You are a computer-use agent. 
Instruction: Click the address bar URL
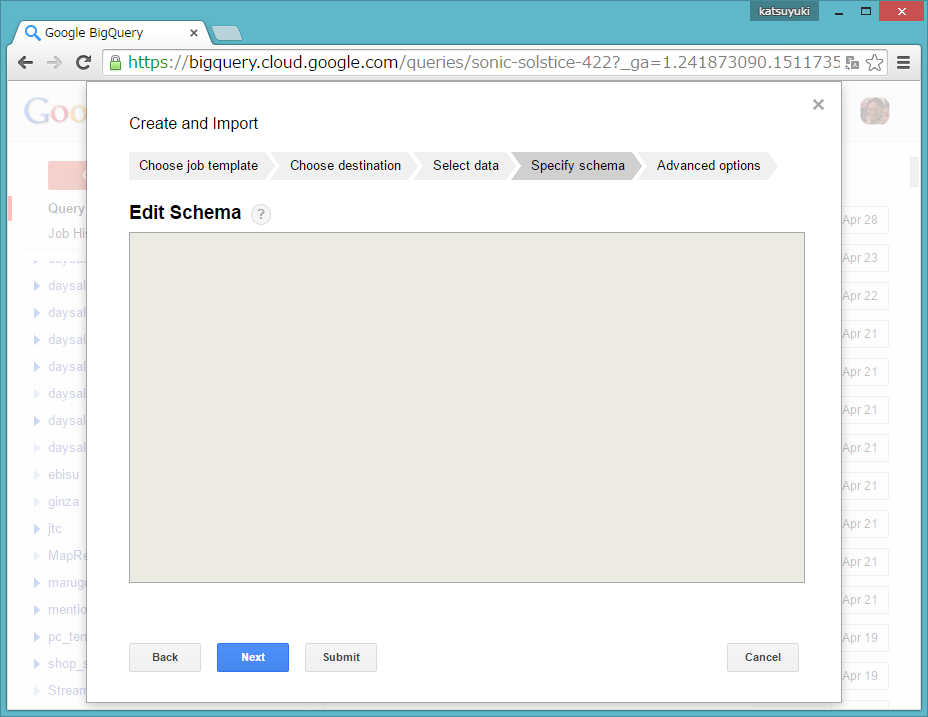pyautogui.click(x=484, y=63)
